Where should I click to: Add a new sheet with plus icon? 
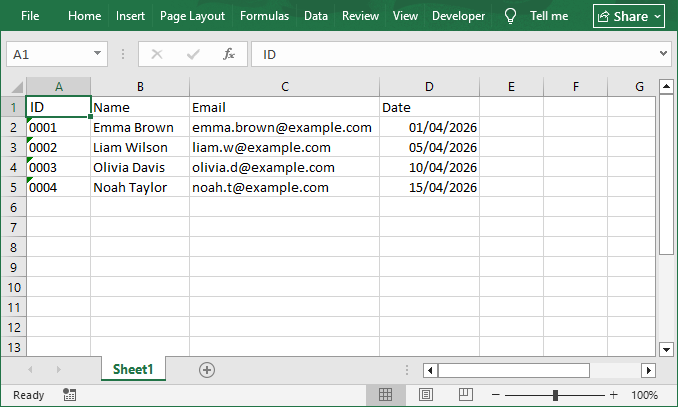pos(207,370)
